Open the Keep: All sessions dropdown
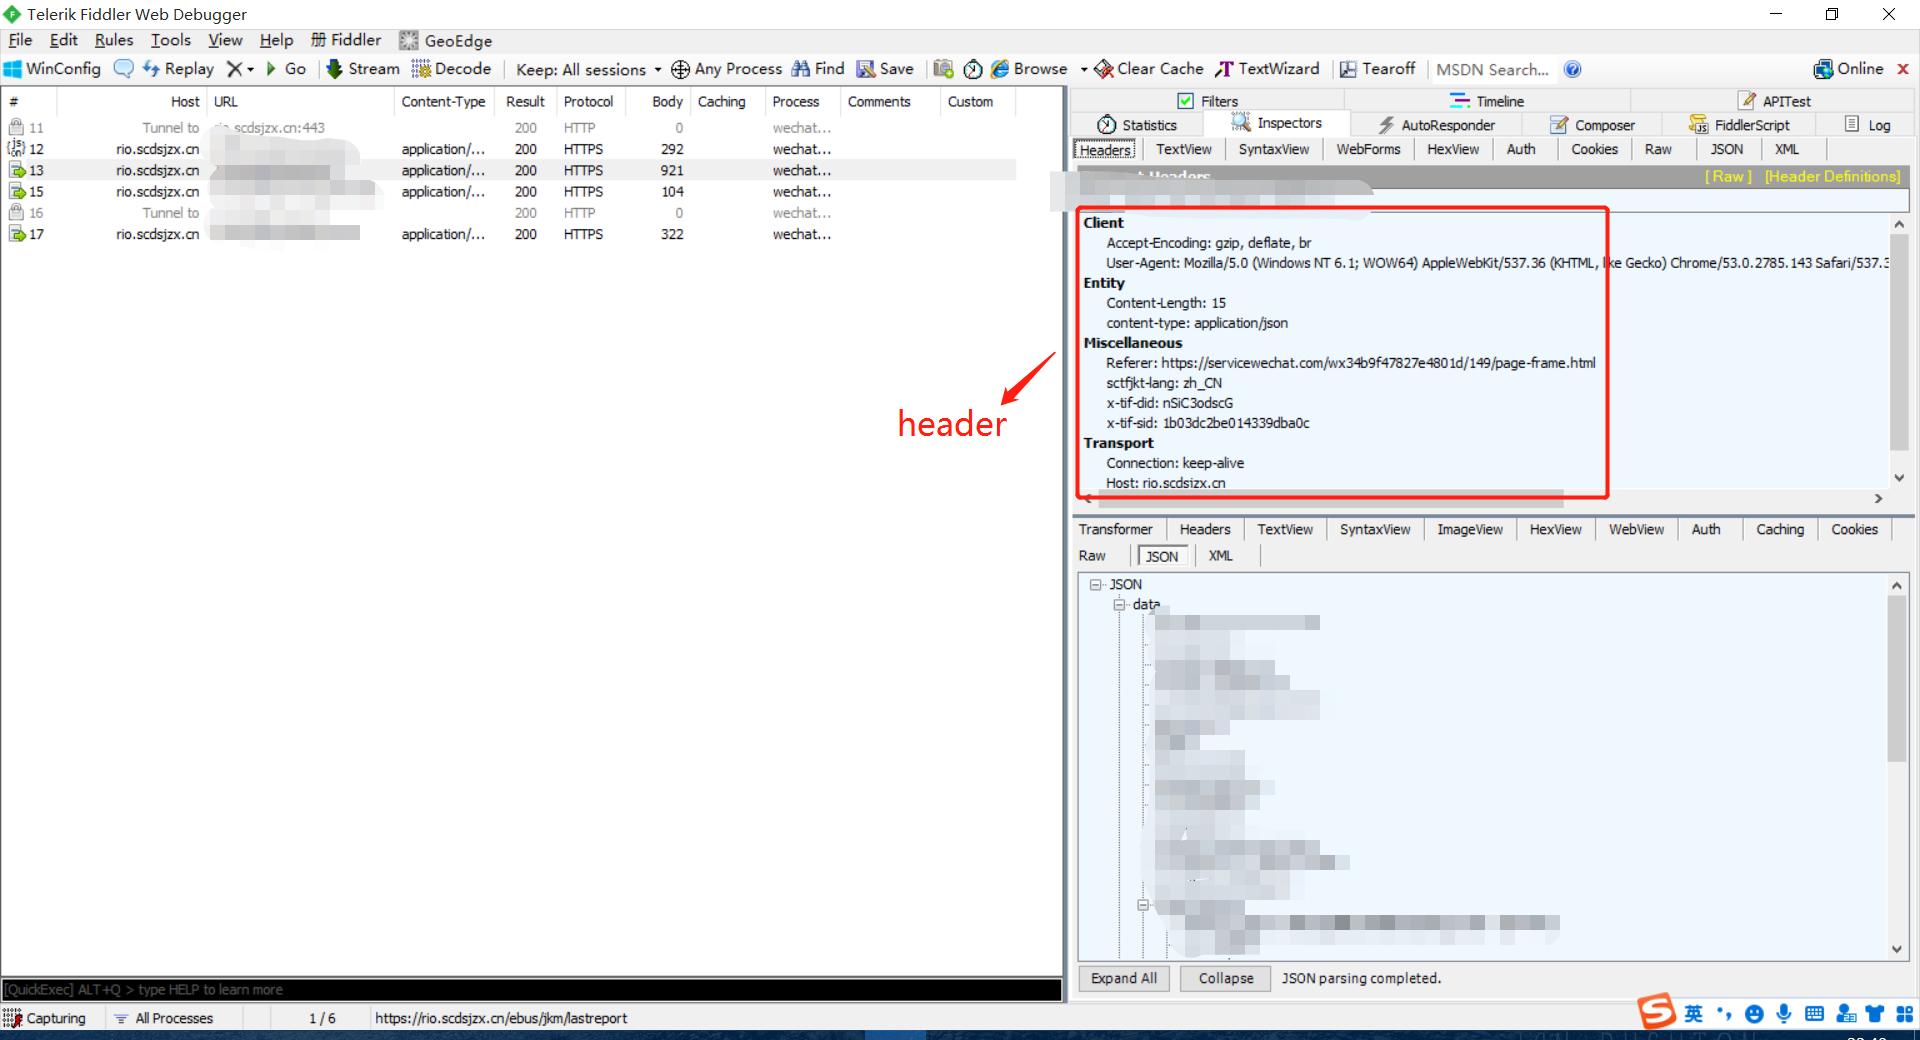The image size is (1920, 1040). pyautogui.click(x=588, y=69)
